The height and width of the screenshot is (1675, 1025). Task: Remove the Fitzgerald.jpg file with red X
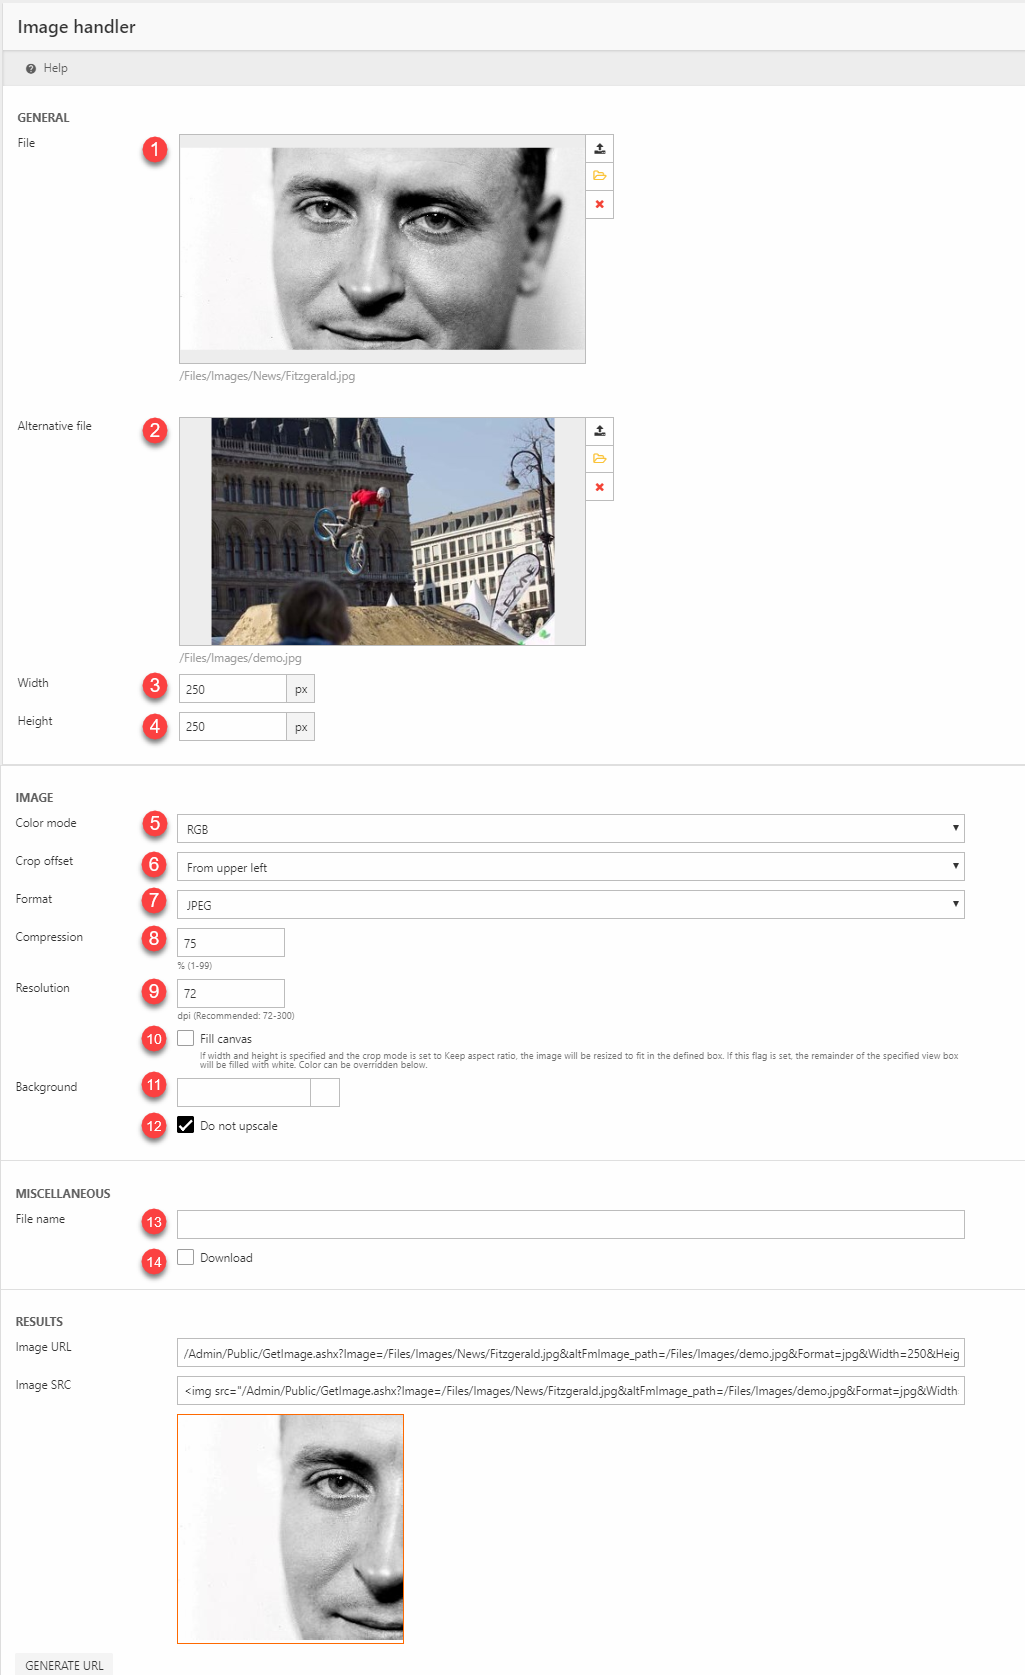(599, 205)
